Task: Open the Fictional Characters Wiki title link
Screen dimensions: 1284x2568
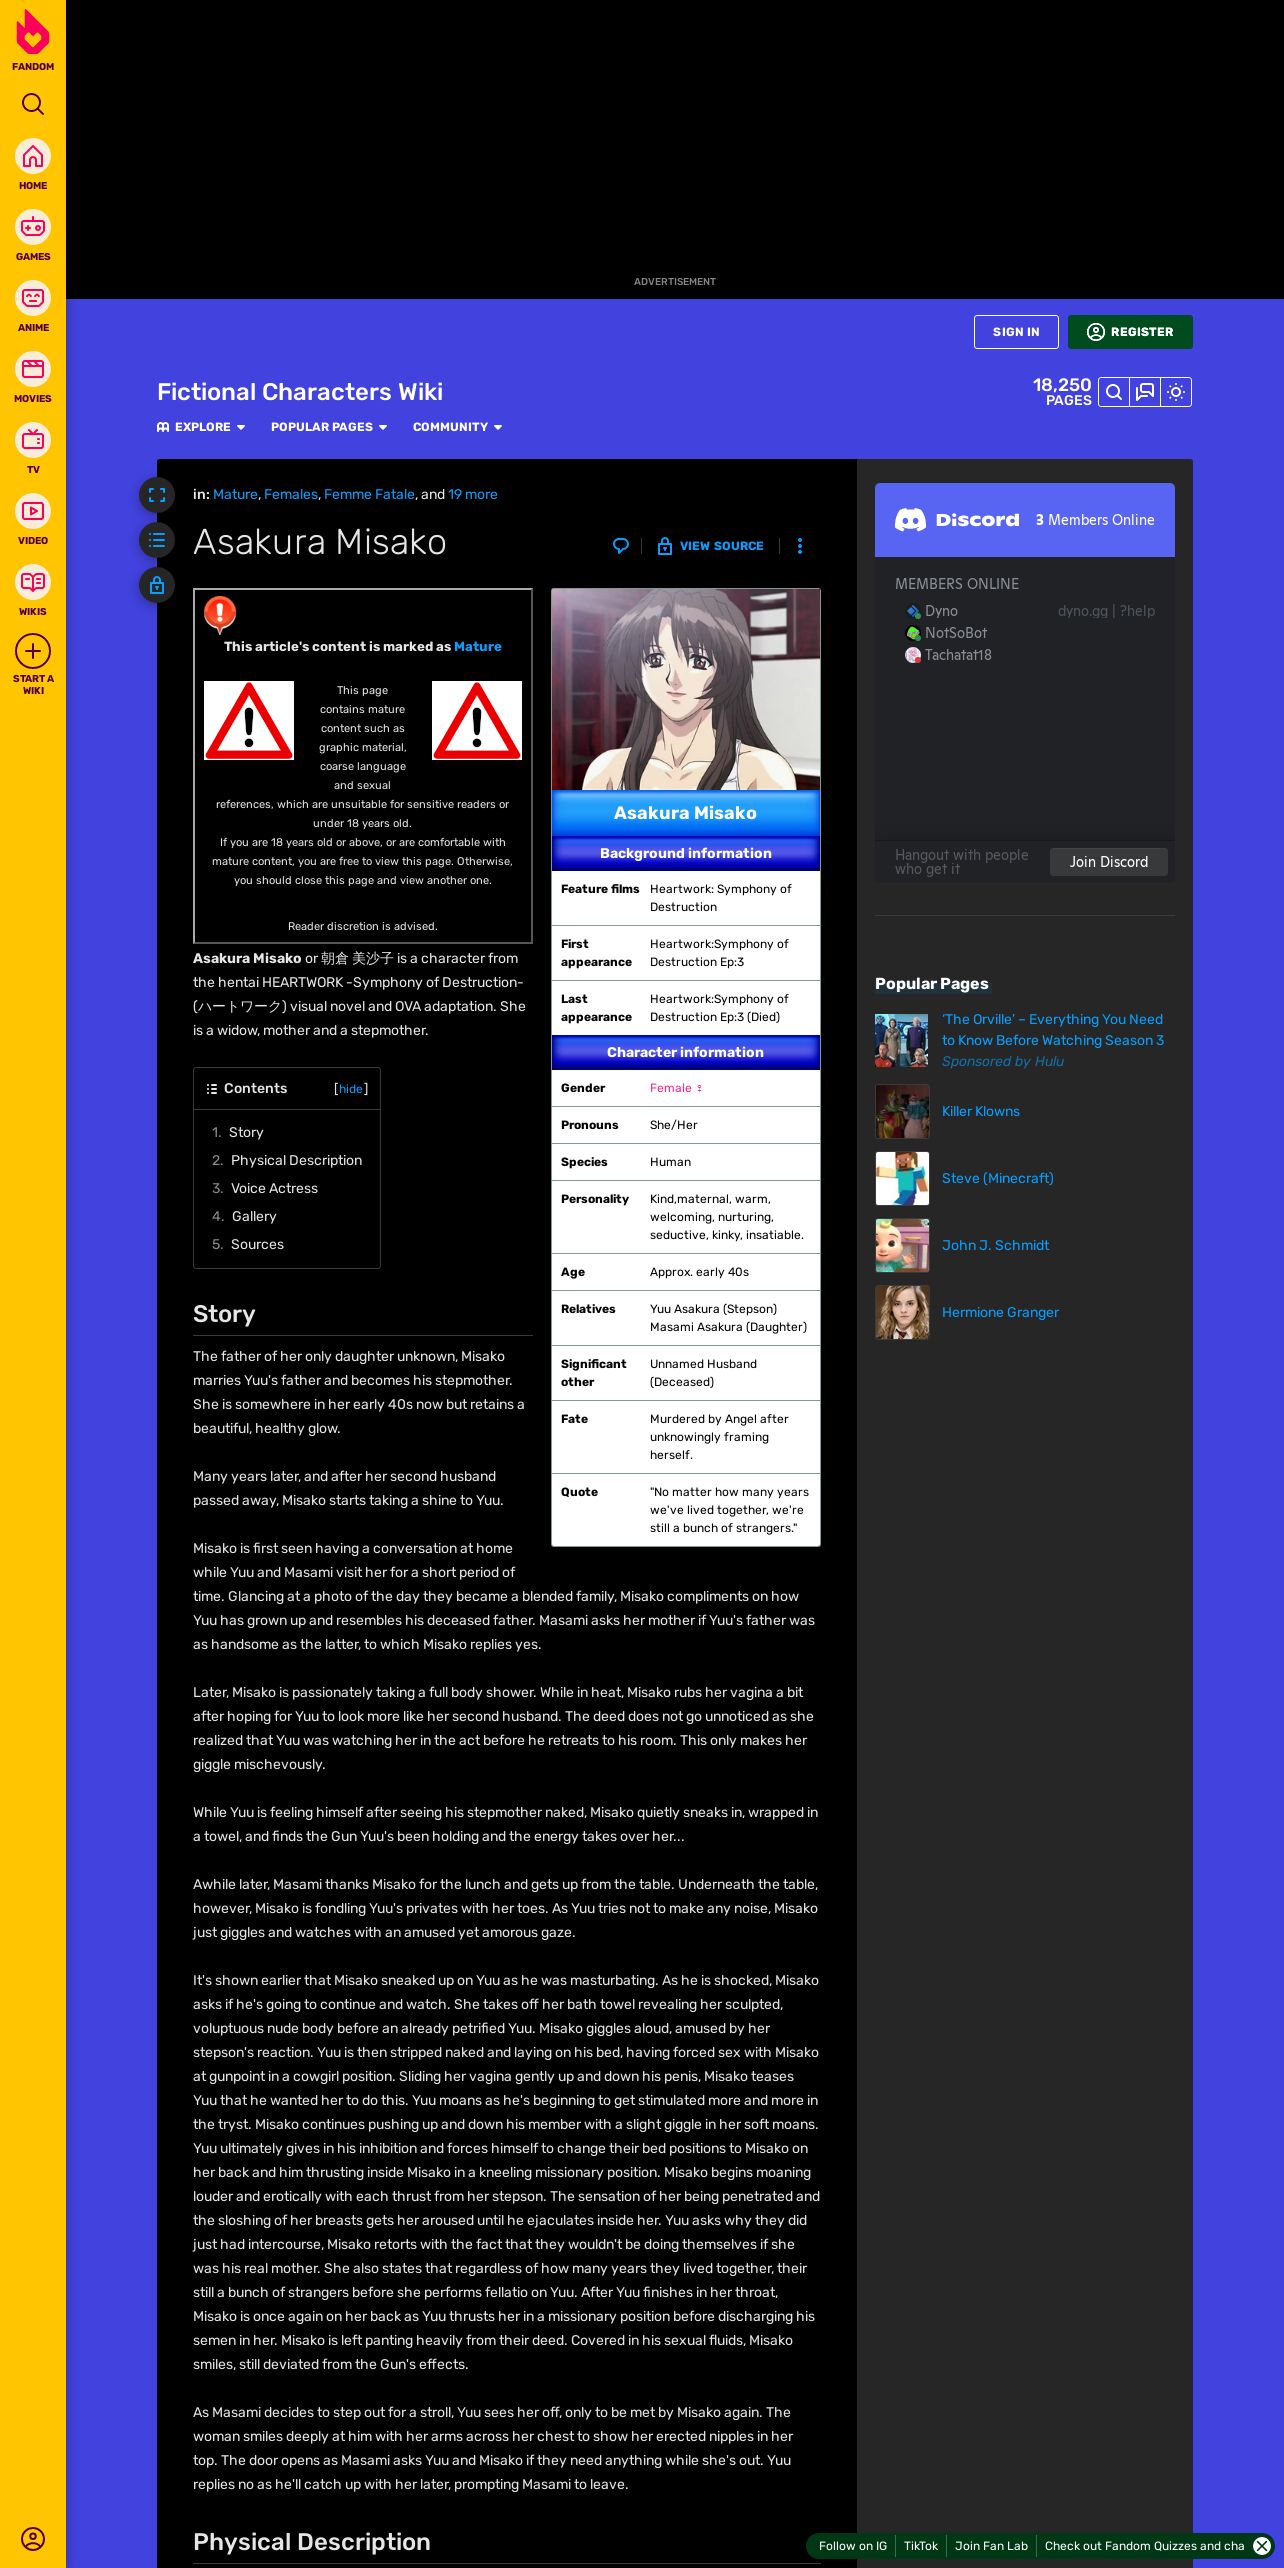Action: (x=300, y=392)
